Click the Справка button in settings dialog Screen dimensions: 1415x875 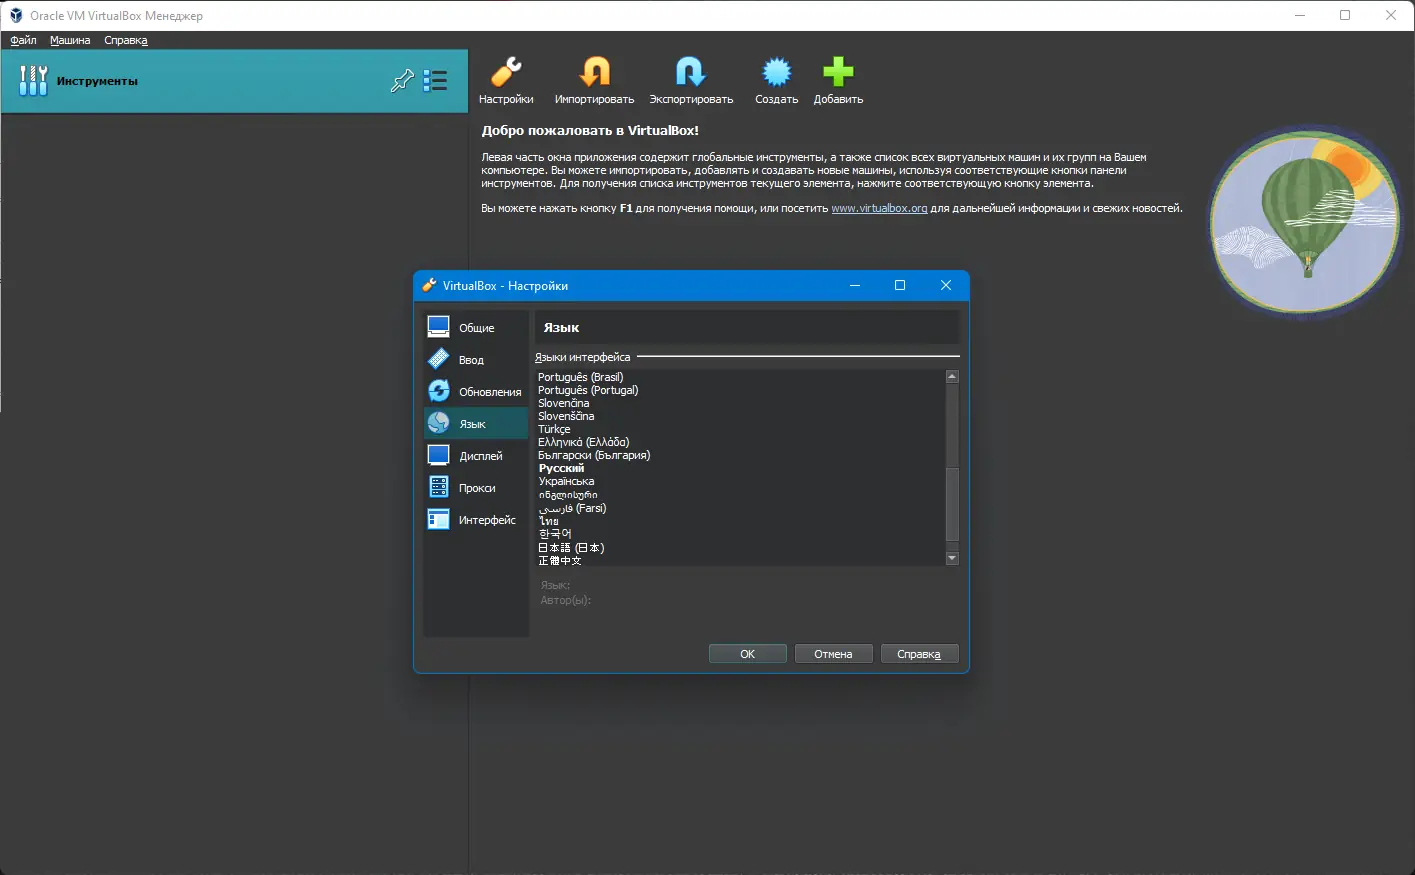point(919,654)
